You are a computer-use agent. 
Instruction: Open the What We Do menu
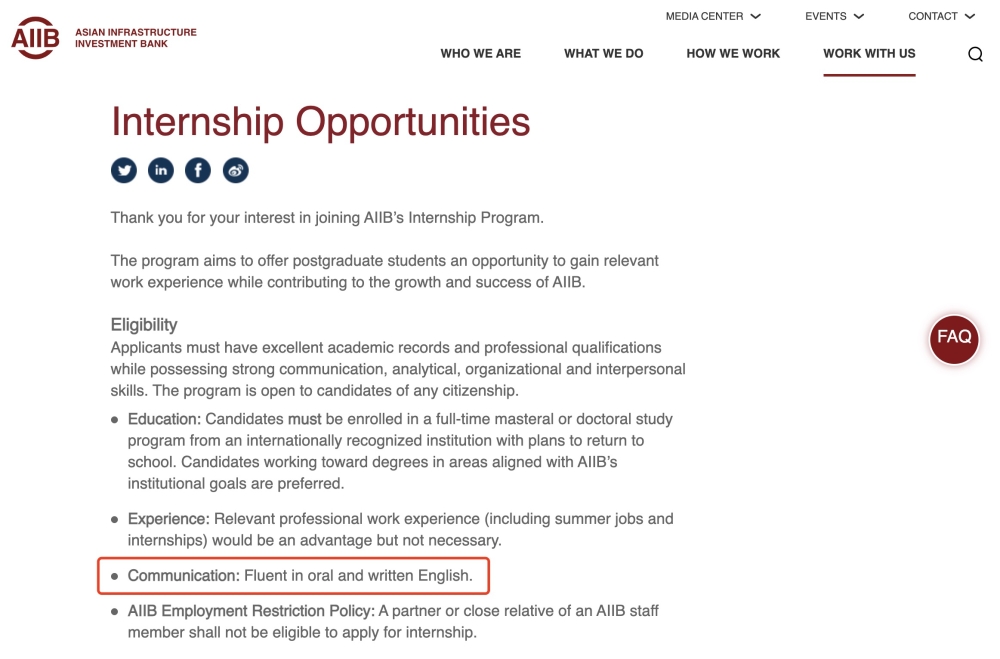603,54
